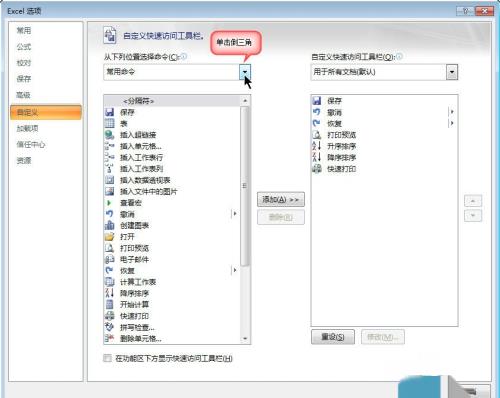Select the 打开 folder icon
Screen dimensions: 500x398
[109, 237]
